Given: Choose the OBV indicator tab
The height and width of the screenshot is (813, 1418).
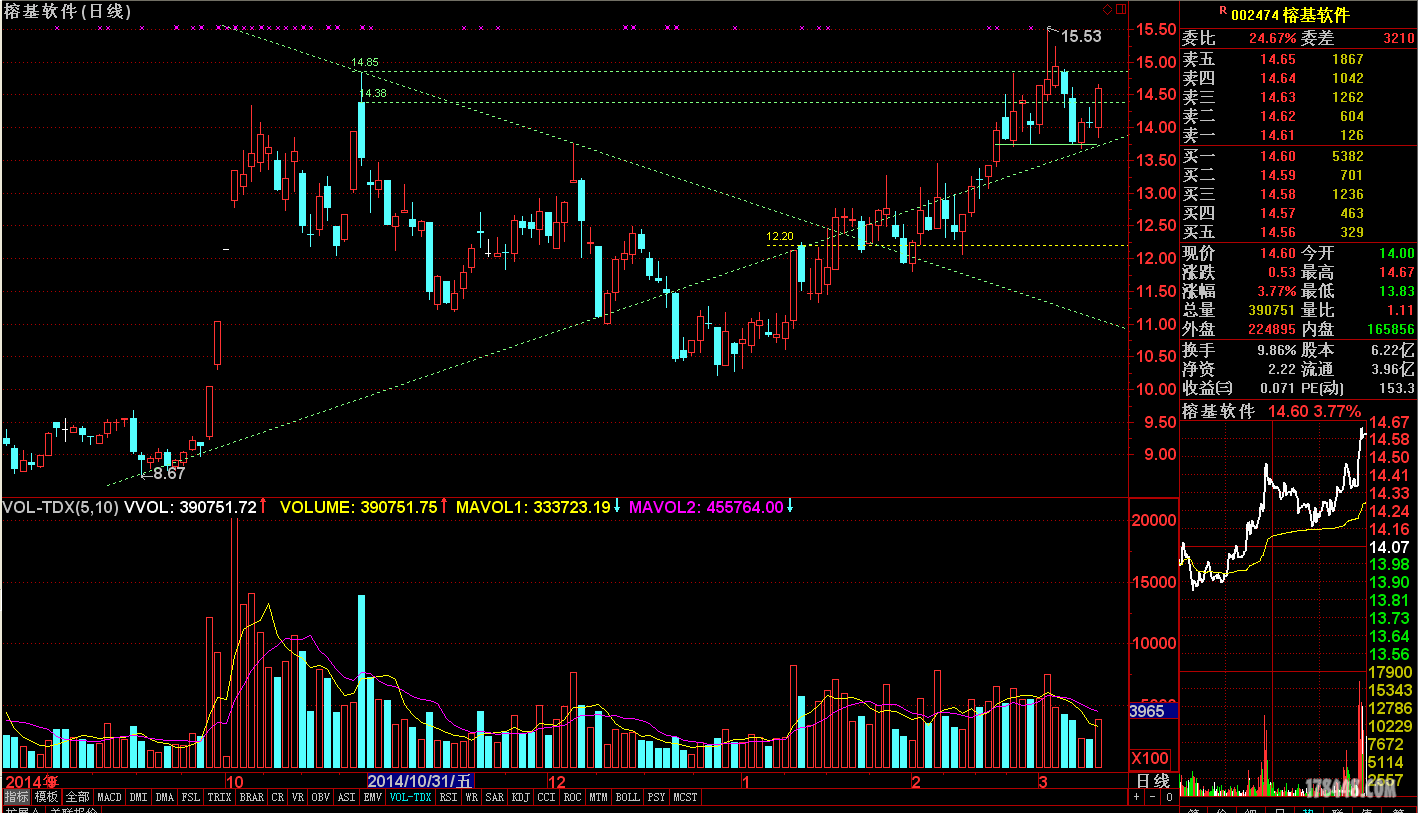Looking at the screenshot, I should pyautogui.click(x=320, y=797).
